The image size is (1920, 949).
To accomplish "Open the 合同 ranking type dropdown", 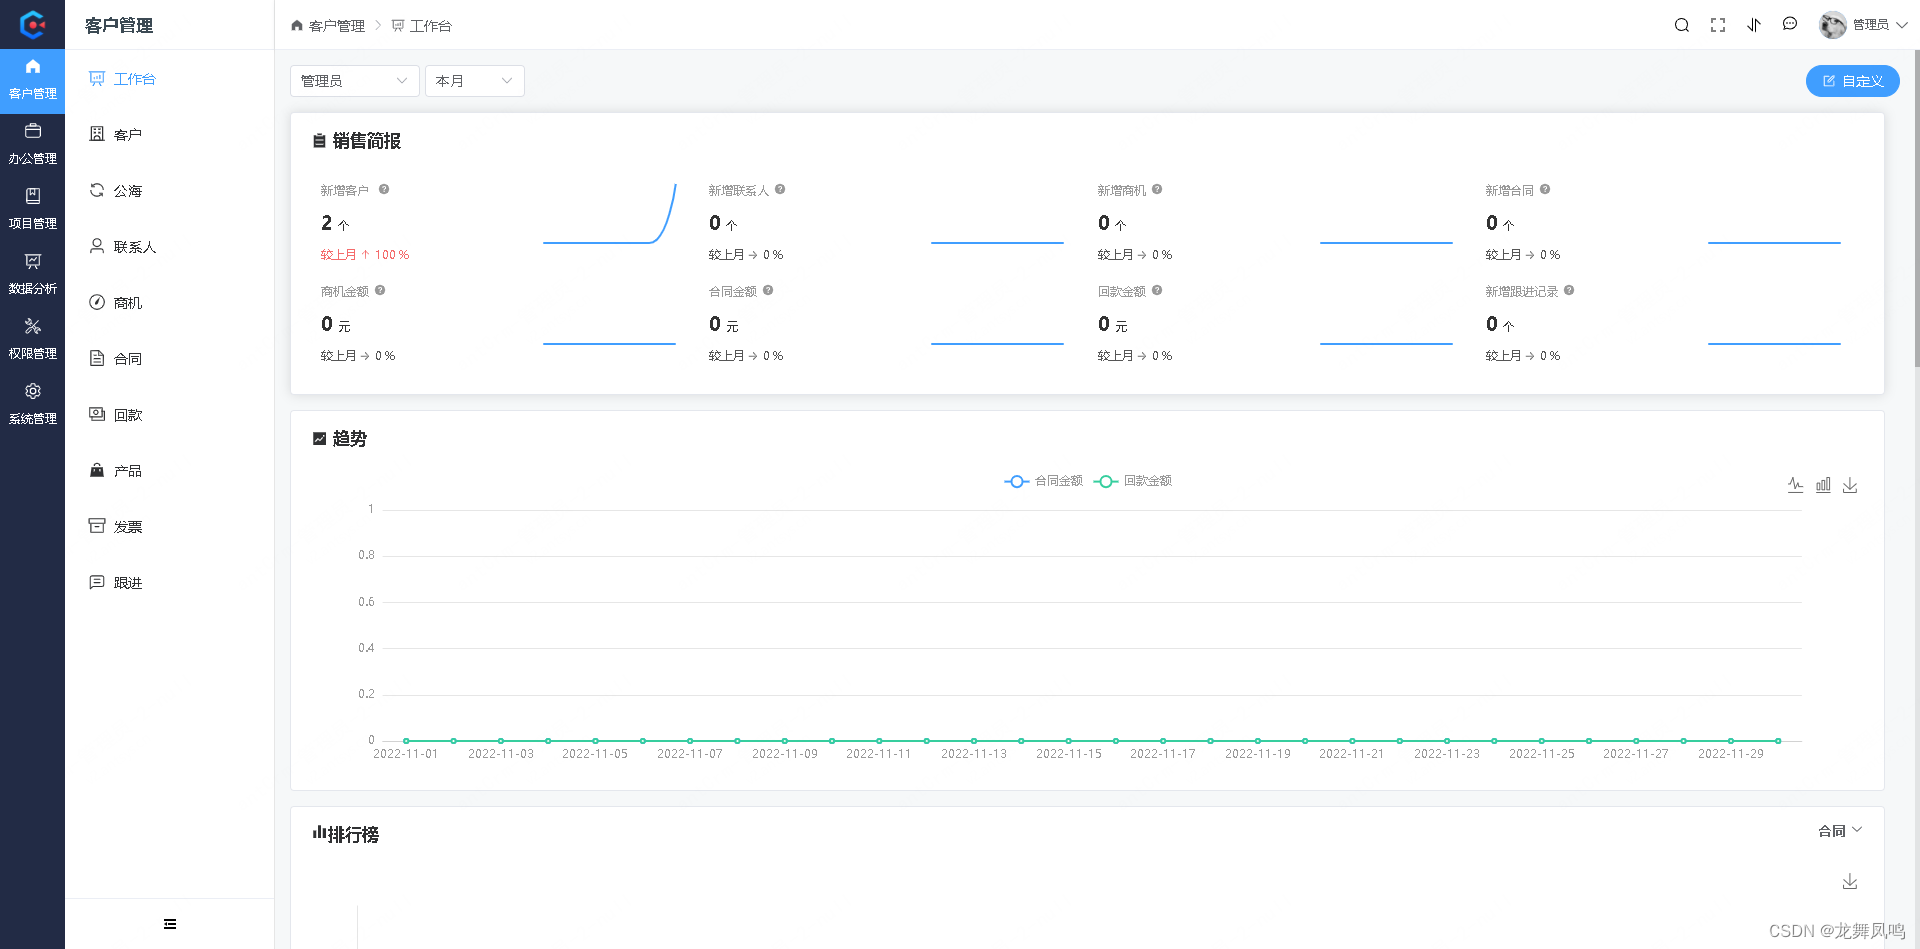I will (x=1840, y=831).
